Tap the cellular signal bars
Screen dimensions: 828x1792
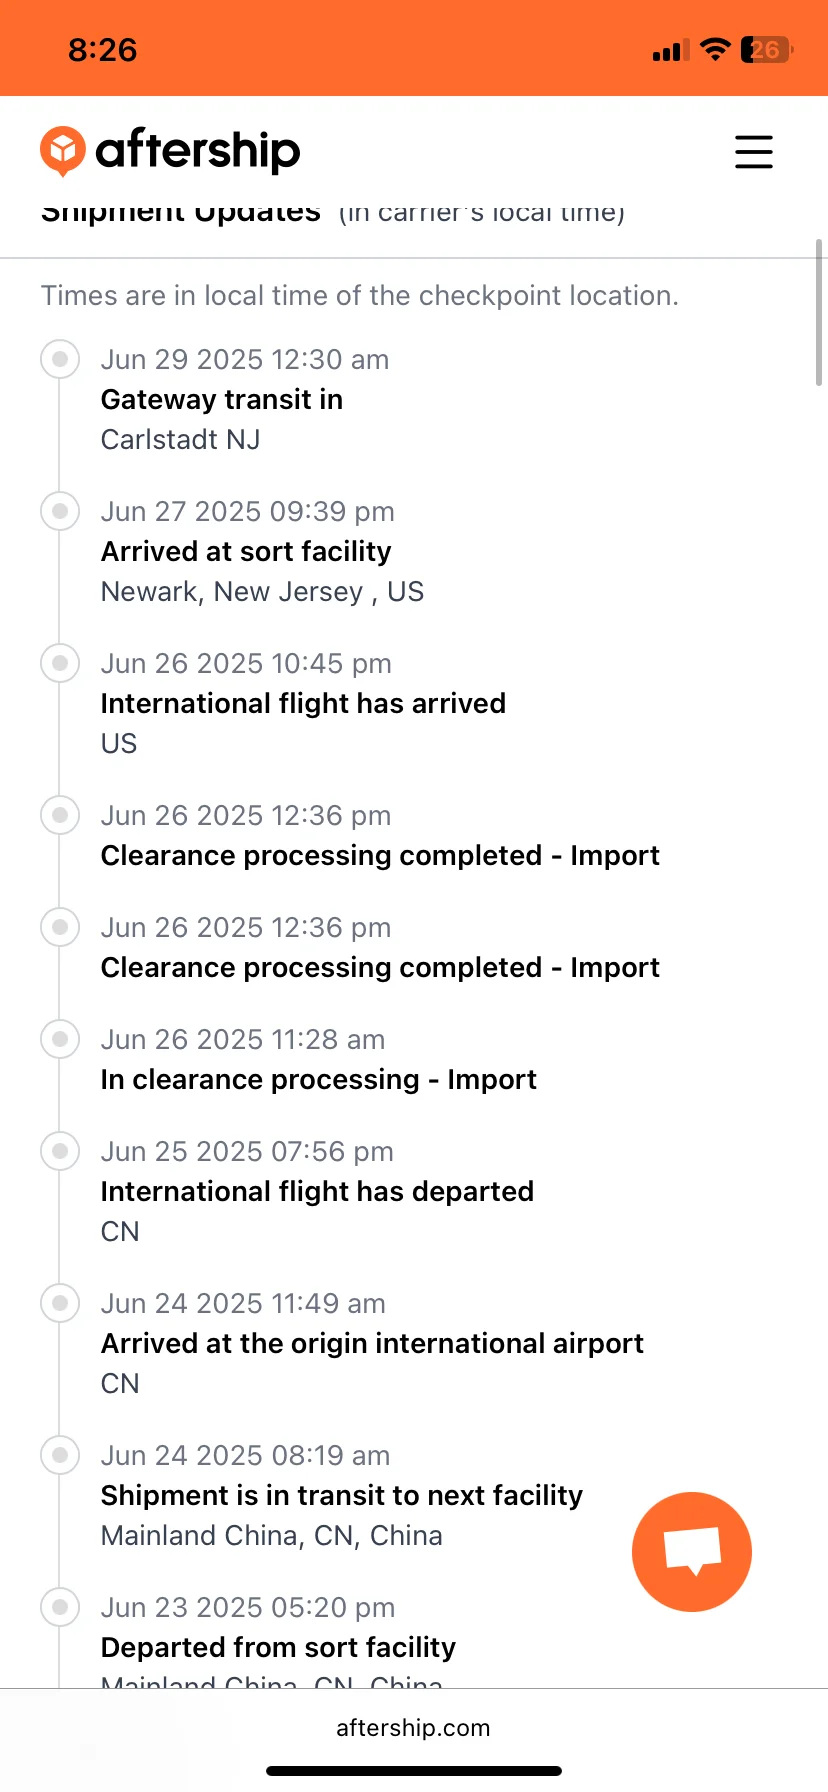[670, 51]
